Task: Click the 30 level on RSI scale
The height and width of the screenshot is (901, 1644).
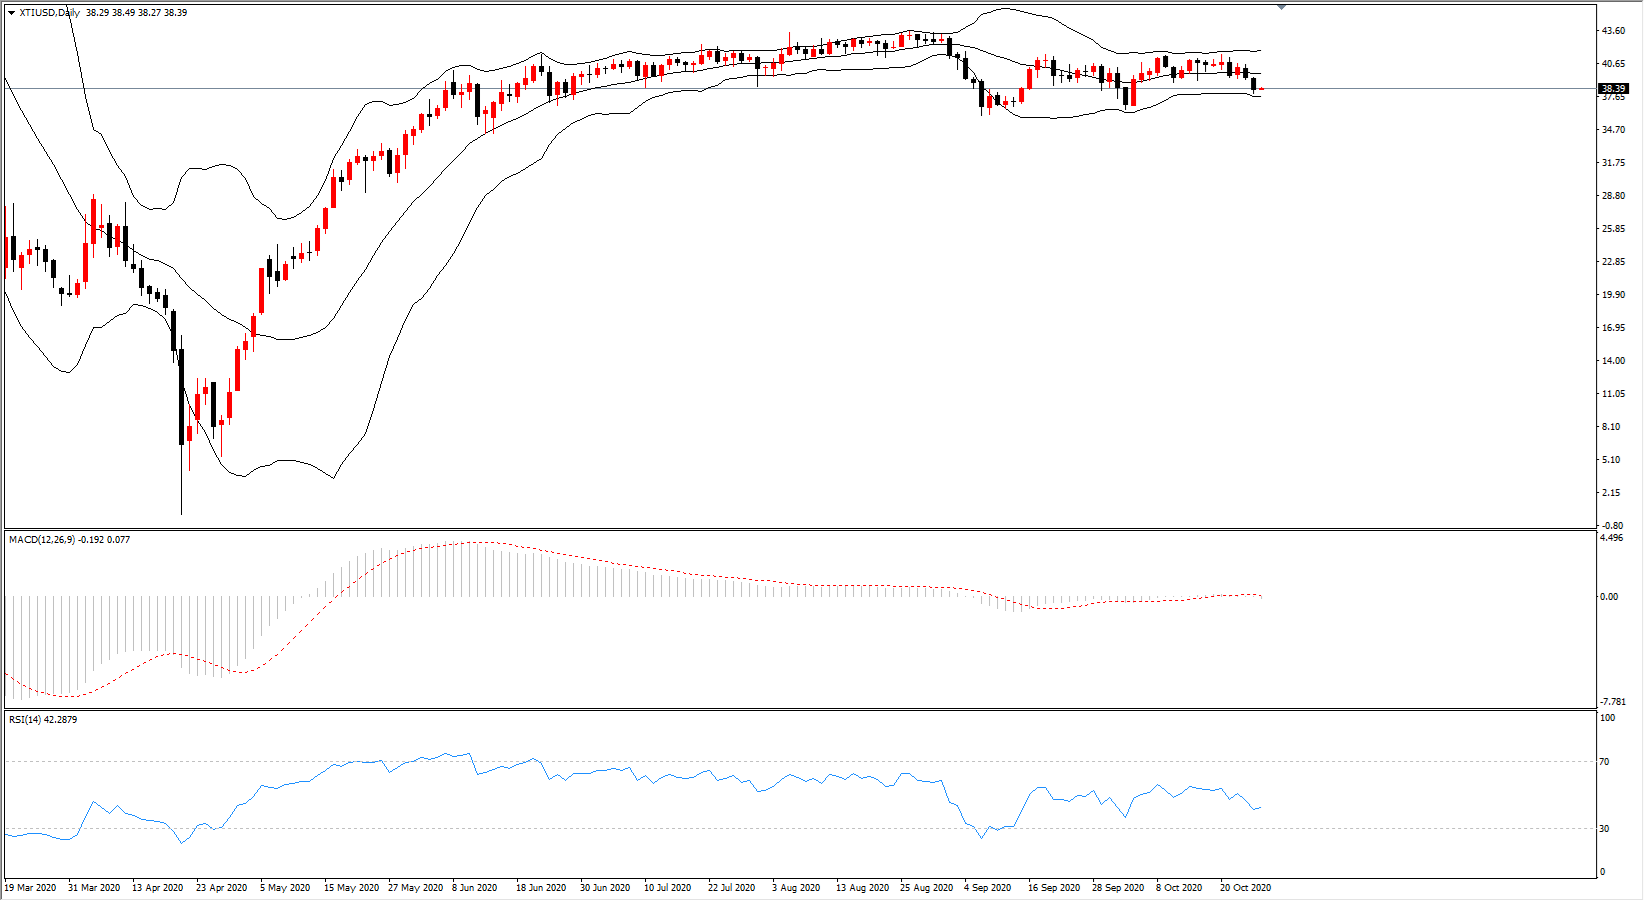Action: coord(1605,828)
